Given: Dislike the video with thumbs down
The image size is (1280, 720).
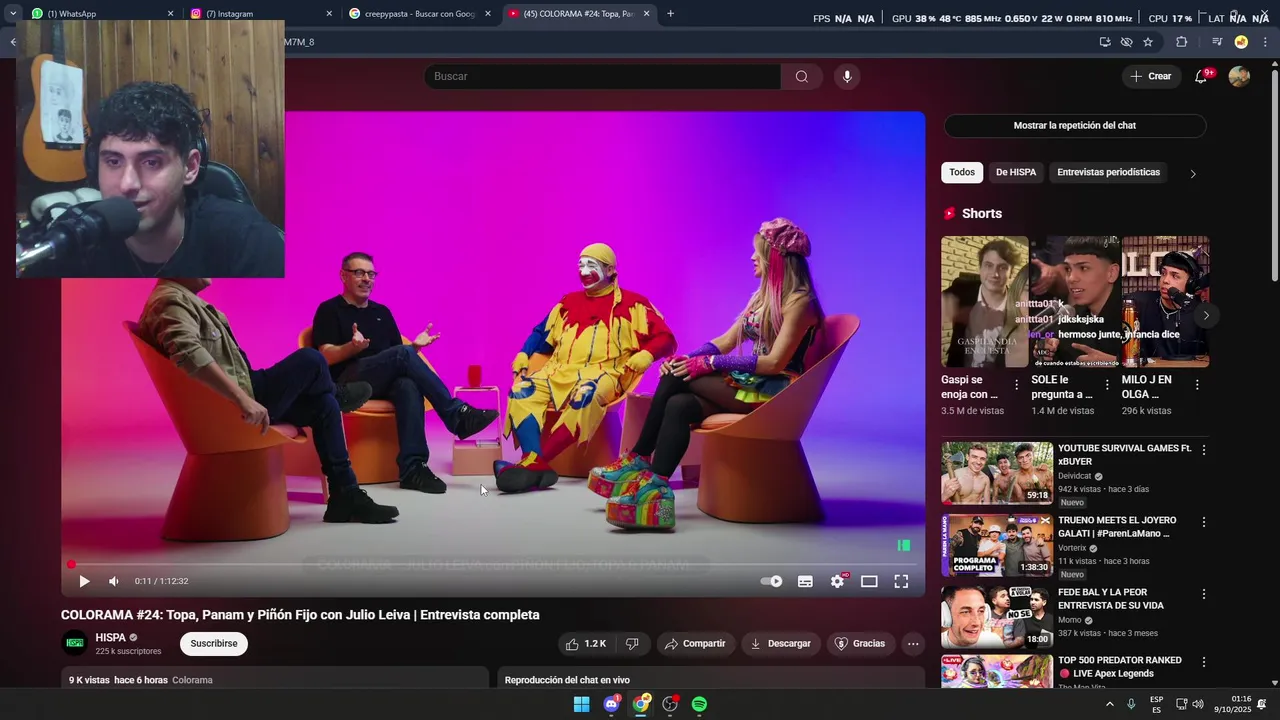Looking at the screenshot, I should tap(632, 644).
